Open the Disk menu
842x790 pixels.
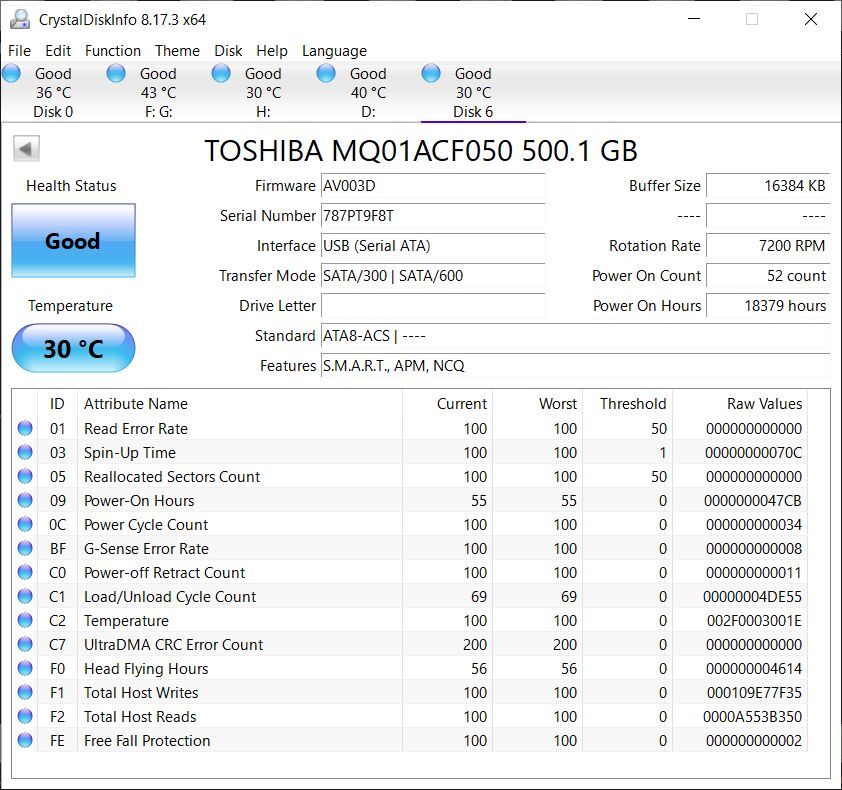click(228, 50)
